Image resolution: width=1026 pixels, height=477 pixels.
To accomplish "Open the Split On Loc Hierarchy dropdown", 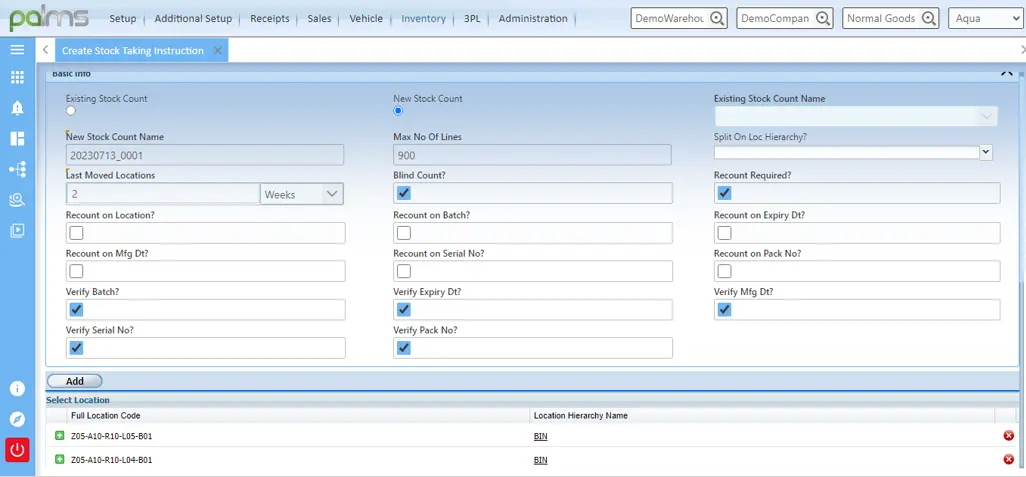I will 853,152.
